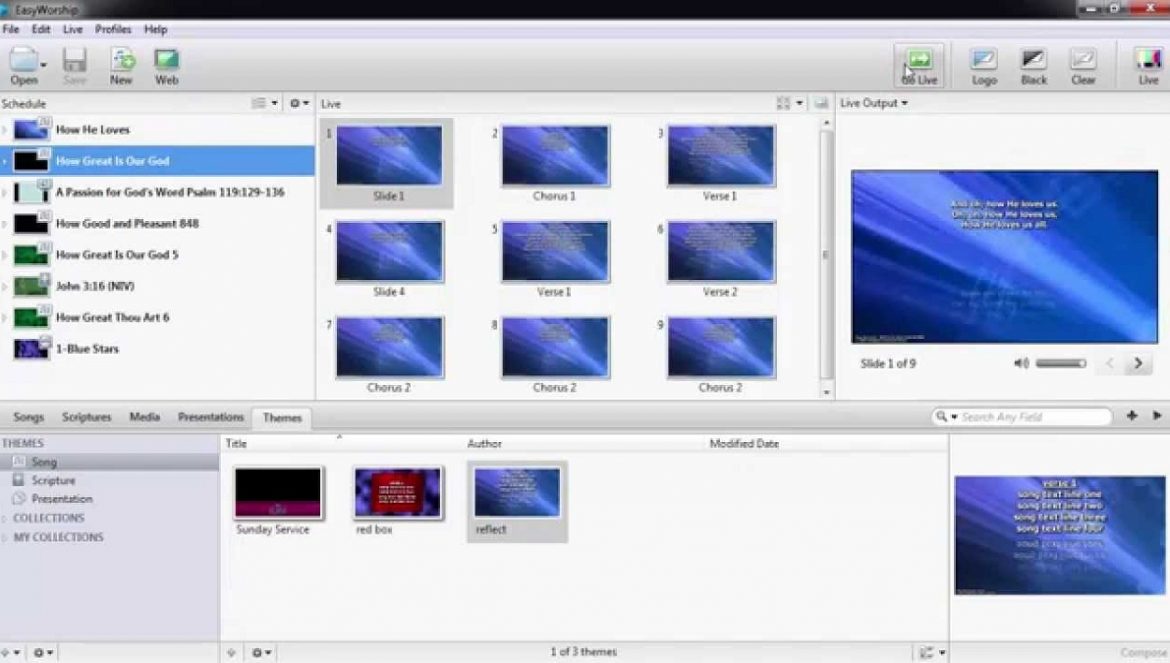Click the New schedule toolbar icon

click(121, 61)
